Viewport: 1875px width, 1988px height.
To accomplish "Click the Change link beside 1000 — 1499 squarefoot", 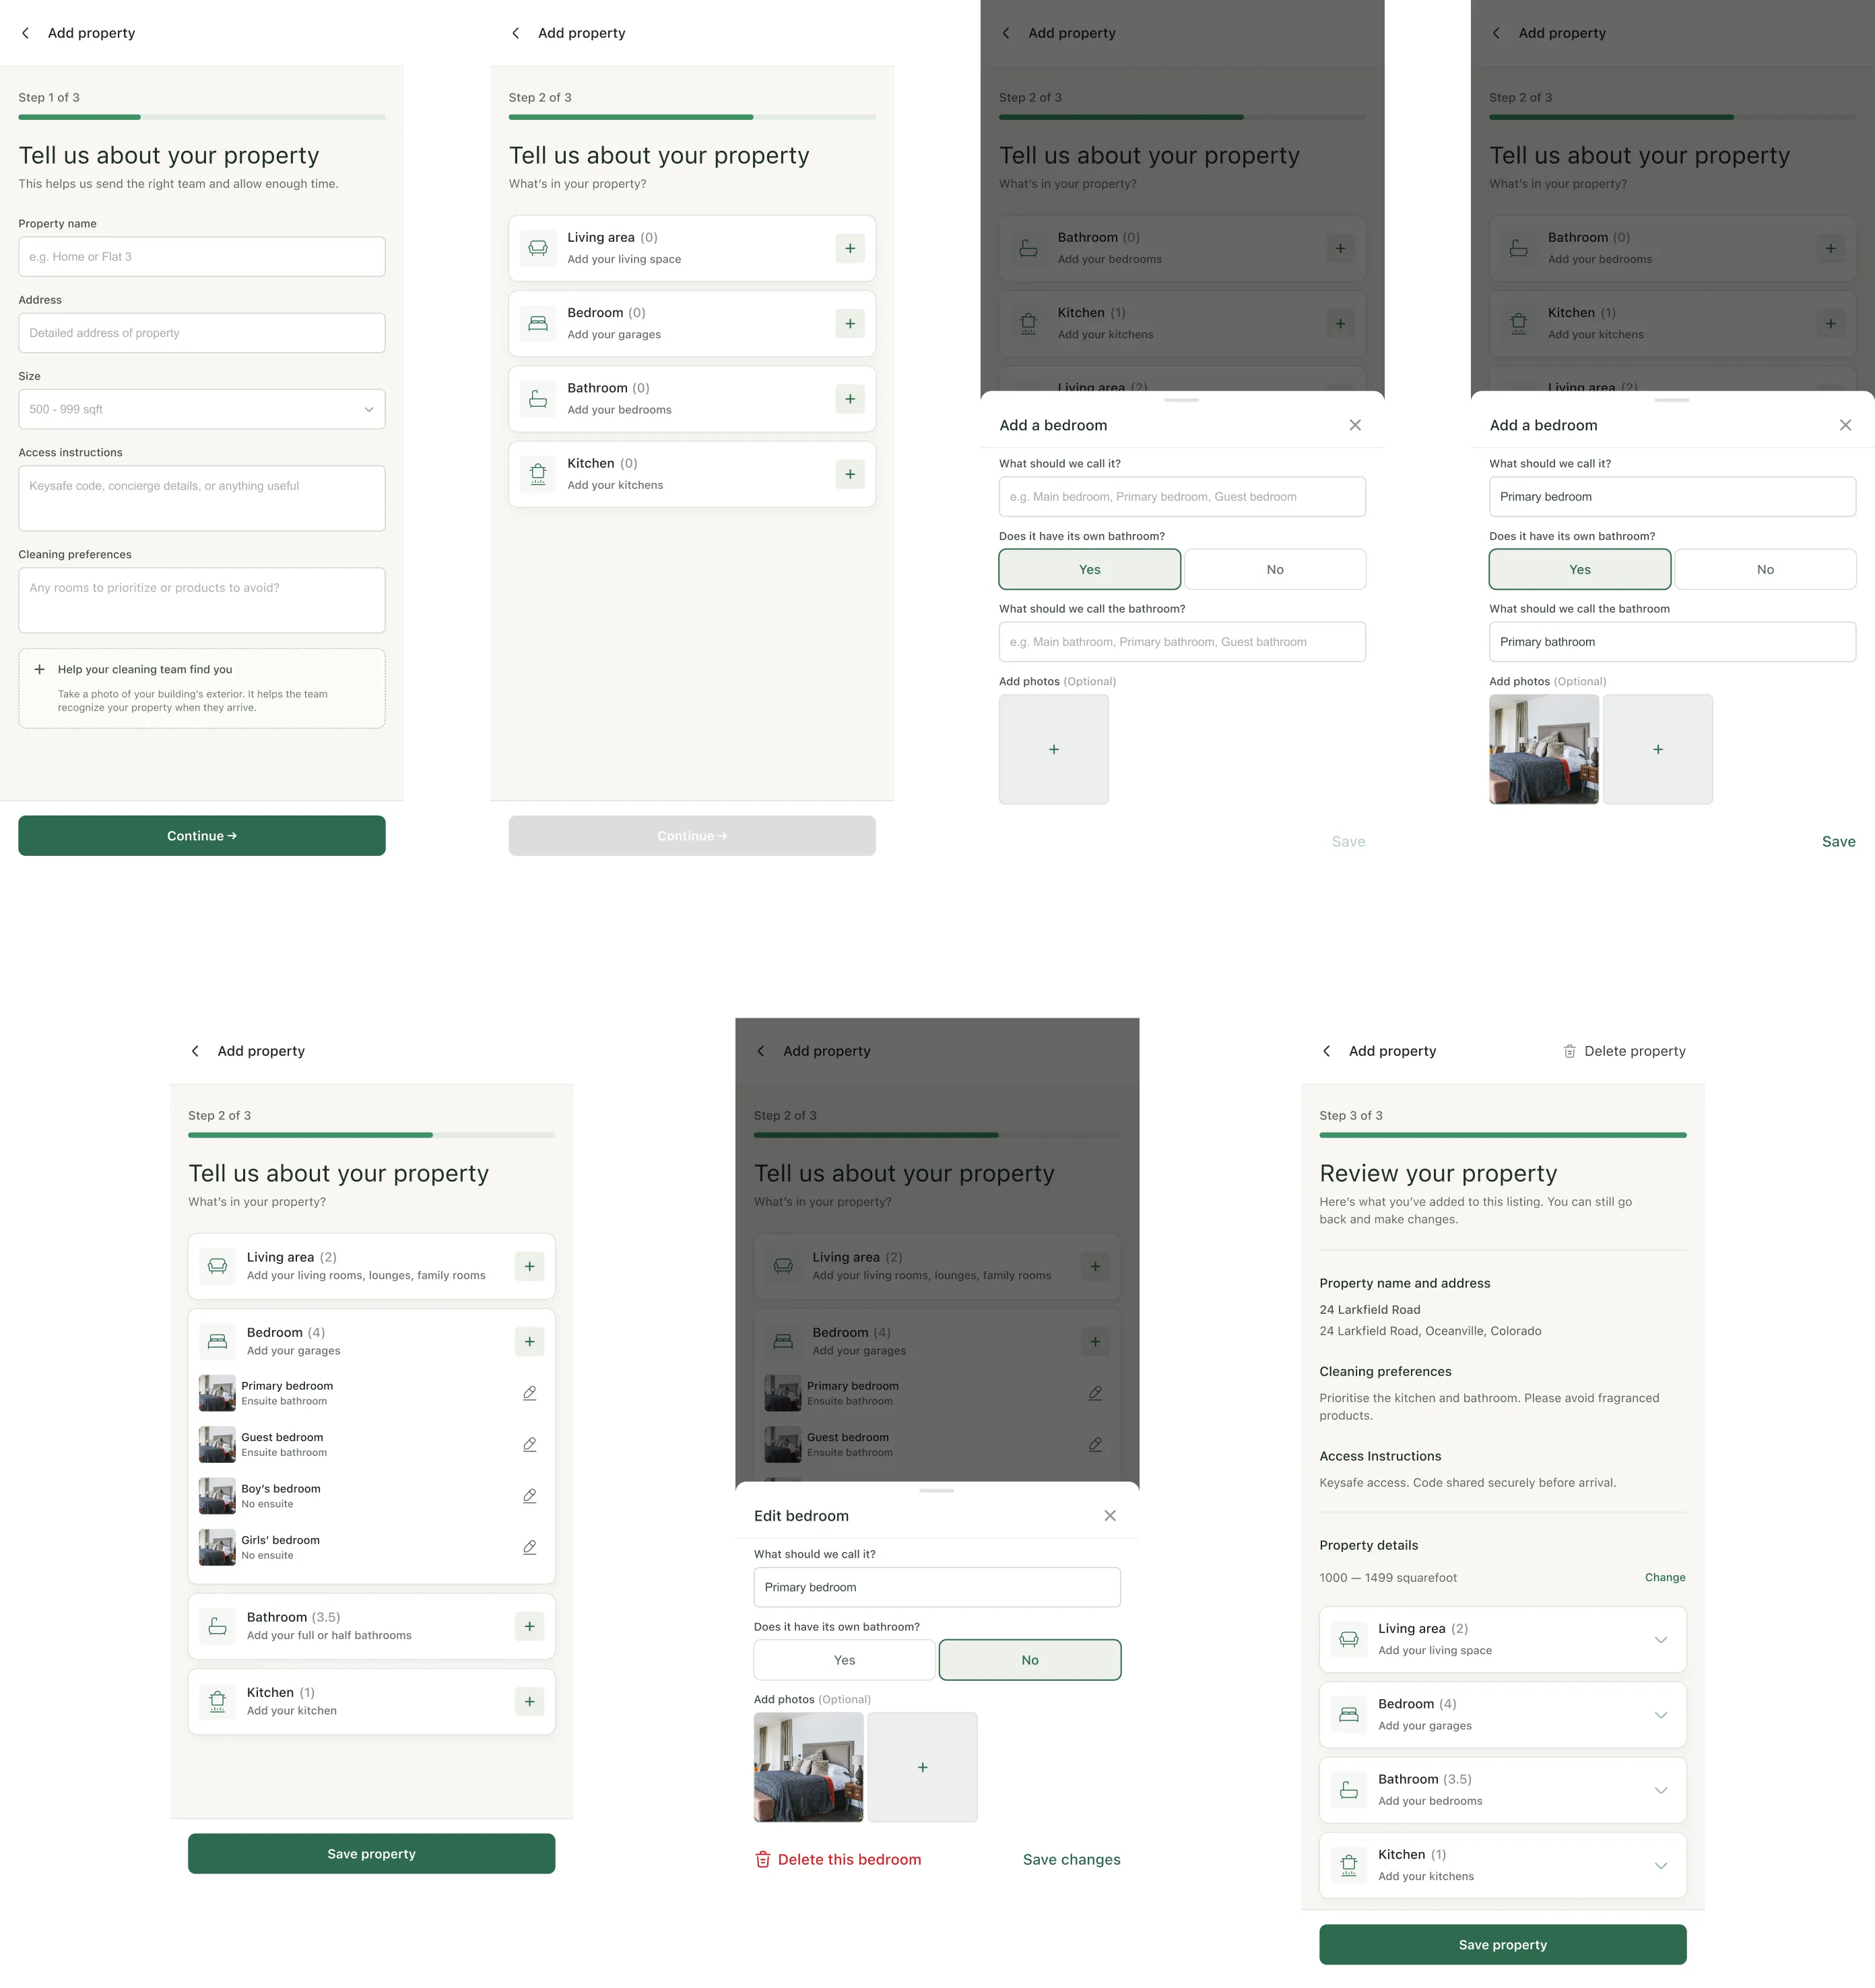I will pos(1665,1577).
